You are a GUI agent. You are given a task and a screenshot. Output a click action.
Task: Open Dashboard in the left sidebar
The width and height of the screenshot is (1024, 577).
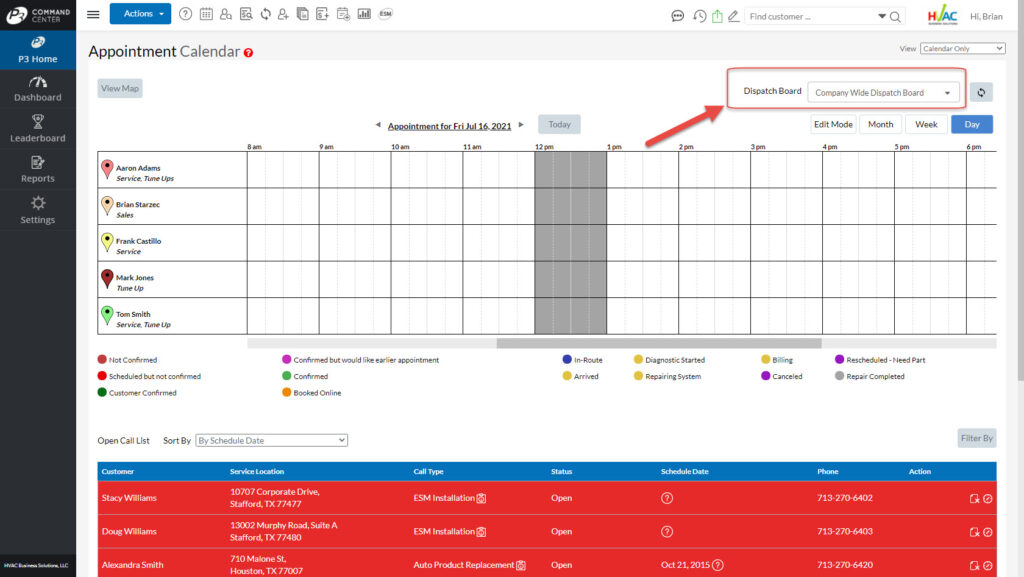point(38,89)
